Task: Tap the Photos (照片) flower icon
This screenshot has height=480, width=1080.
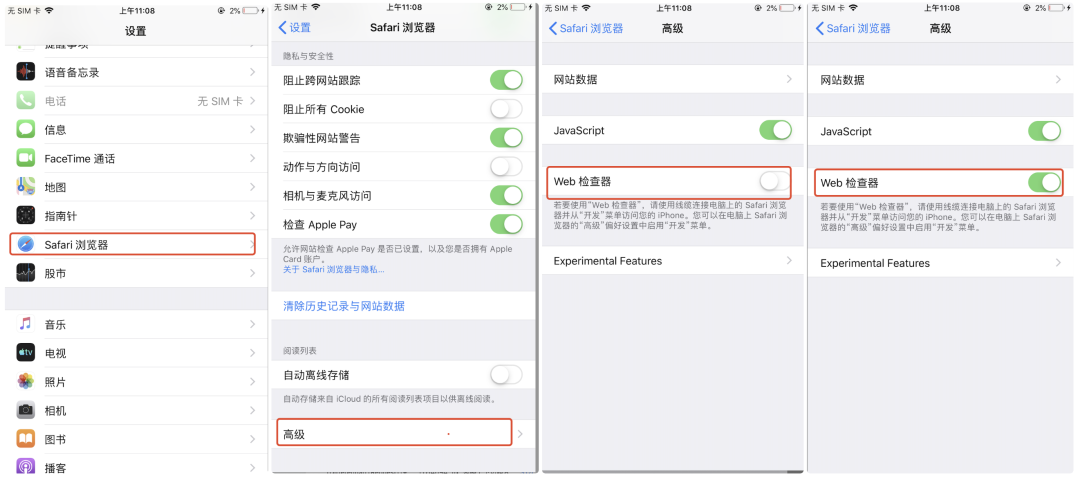Action: click(26, 382)
